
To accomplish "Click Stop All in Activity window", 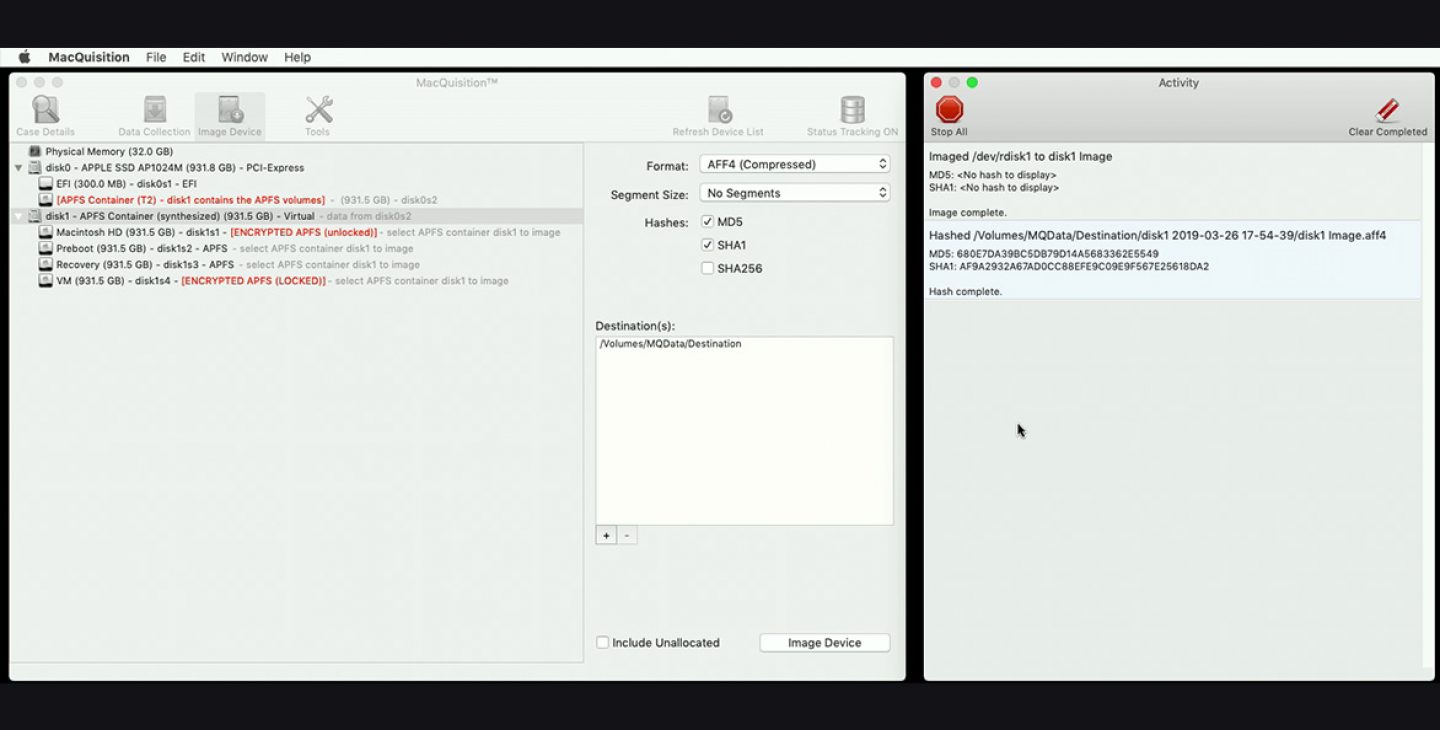I will [x=949, y=116].
